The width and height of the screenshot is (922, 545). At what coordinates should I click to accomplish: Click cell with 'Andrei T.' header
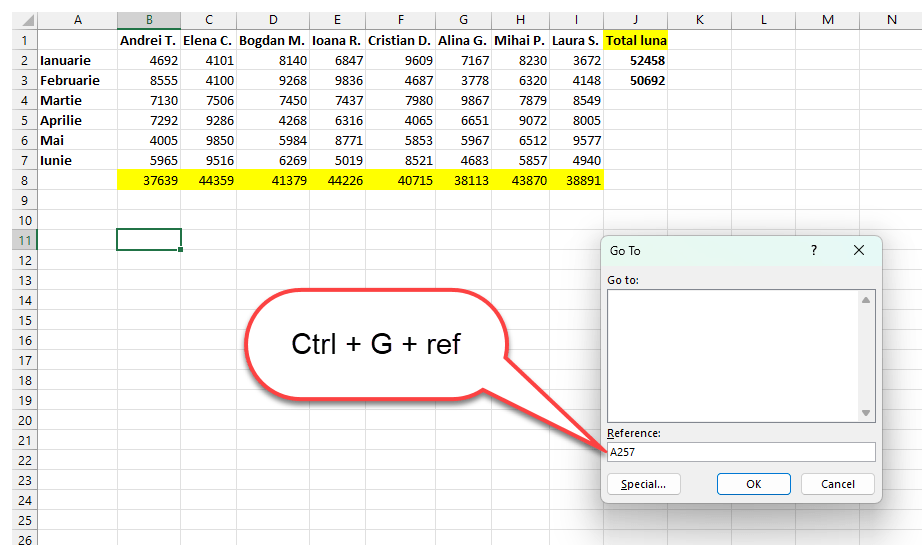click(149, 41)
